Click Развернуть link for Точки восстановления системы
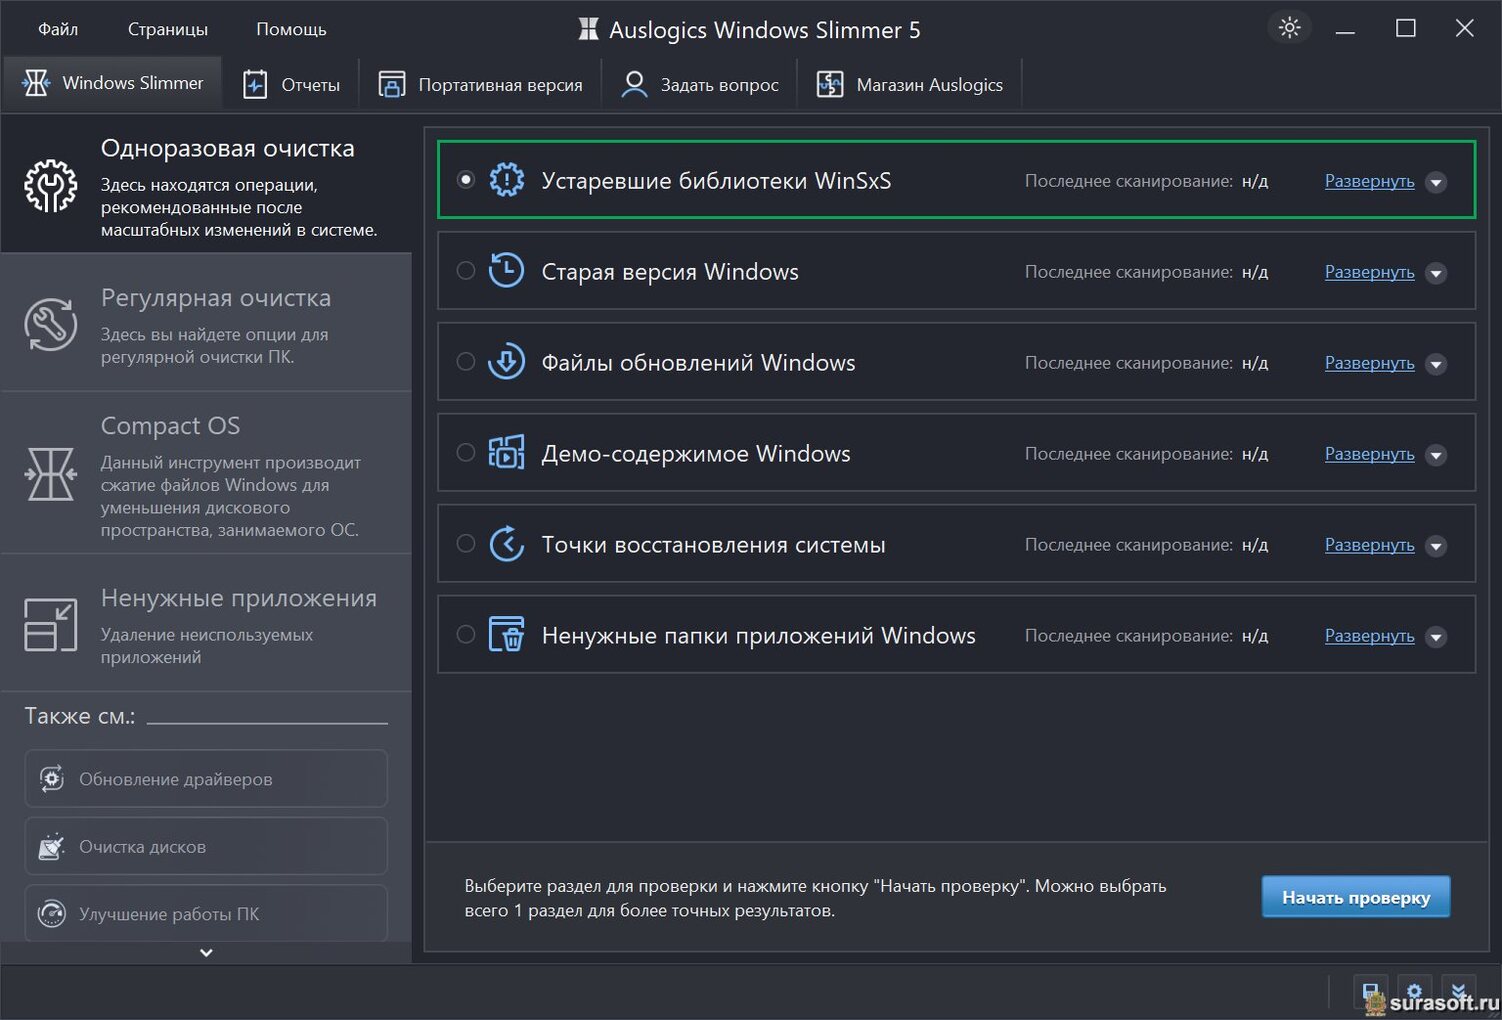 point(1369,545)
